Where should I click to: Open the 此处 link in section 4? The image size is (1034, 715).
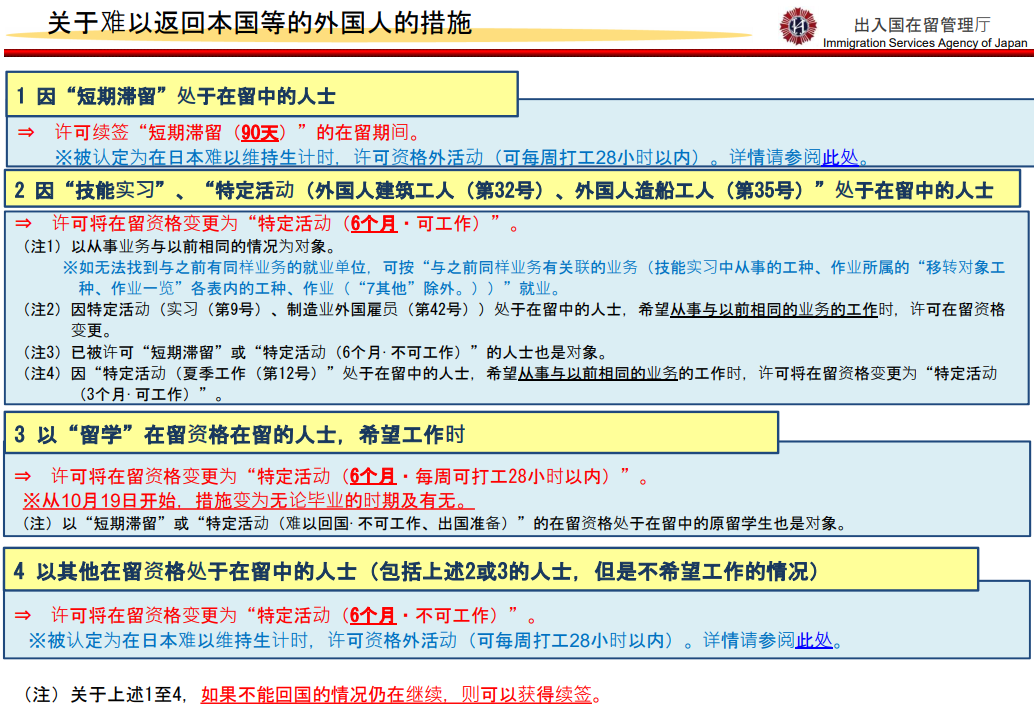(x=814, y=640)
